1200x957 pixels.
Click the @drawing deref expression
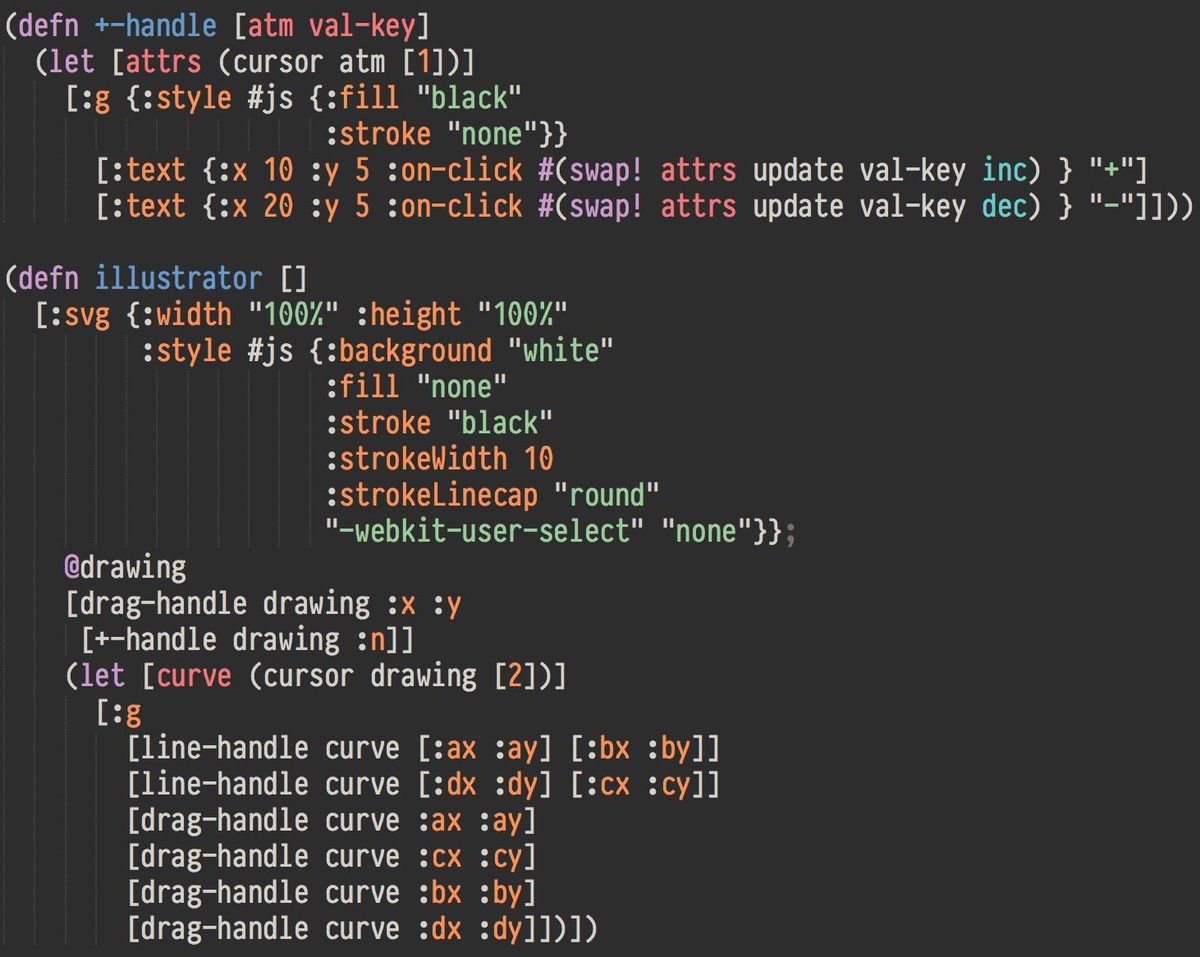126,567
